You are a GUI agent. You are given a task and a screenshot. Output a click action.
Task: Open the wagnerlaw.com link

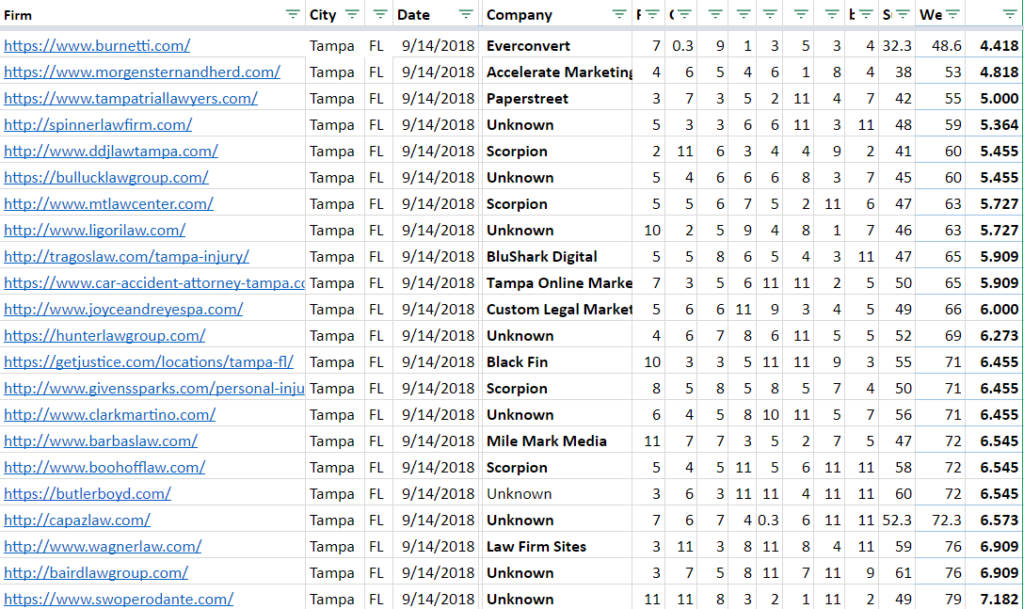[103, 546]
